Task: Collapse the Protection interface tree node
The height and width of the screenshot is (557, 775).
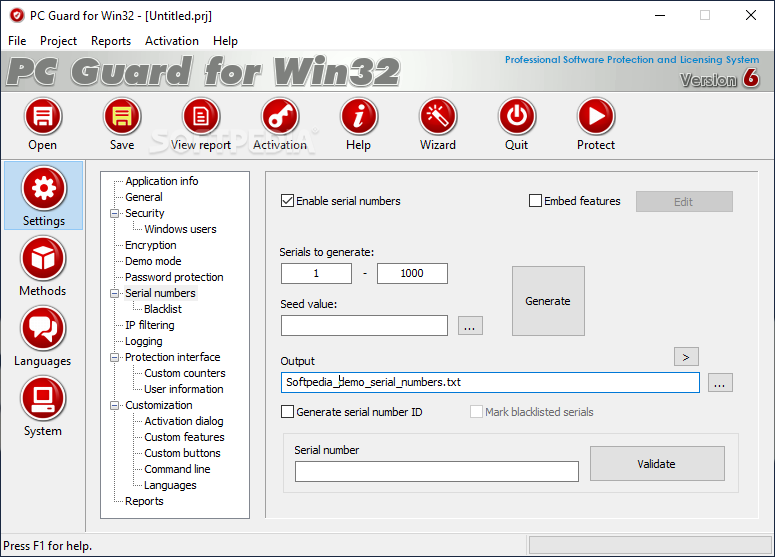Action: [x=115, y=357]
